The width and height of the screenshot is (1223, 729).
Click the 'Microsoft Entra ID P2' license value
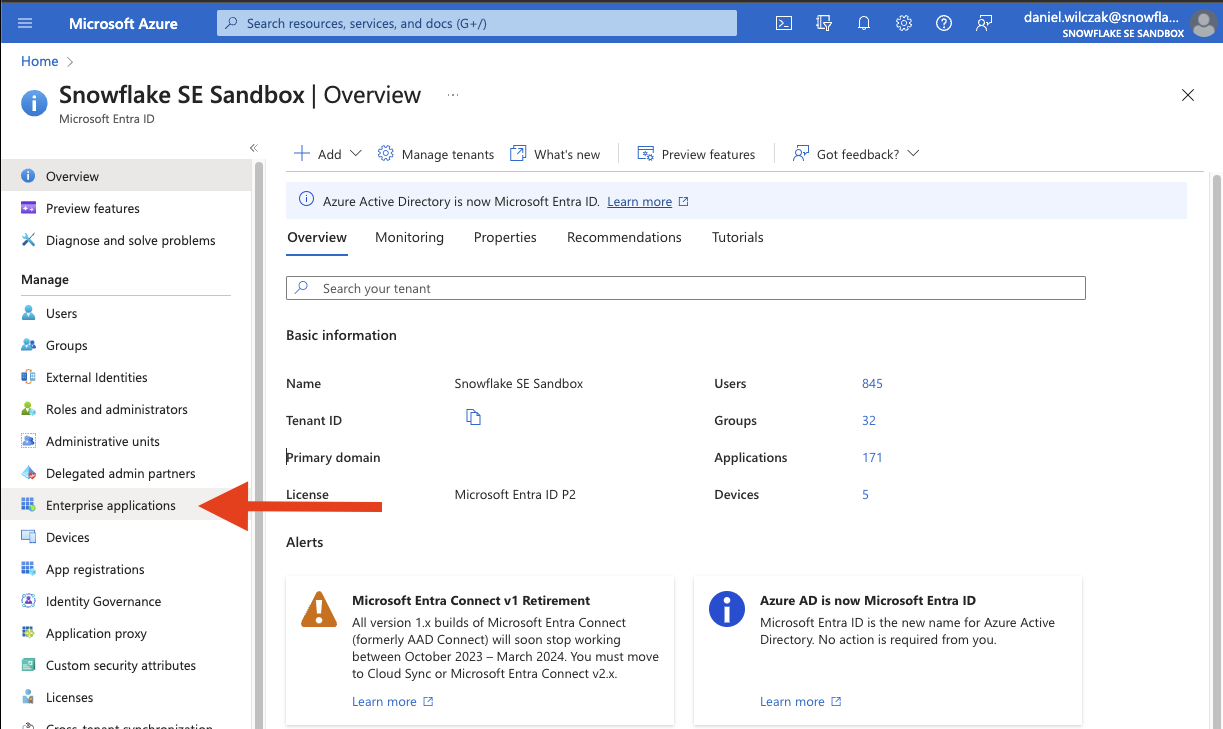click(515, 495)
